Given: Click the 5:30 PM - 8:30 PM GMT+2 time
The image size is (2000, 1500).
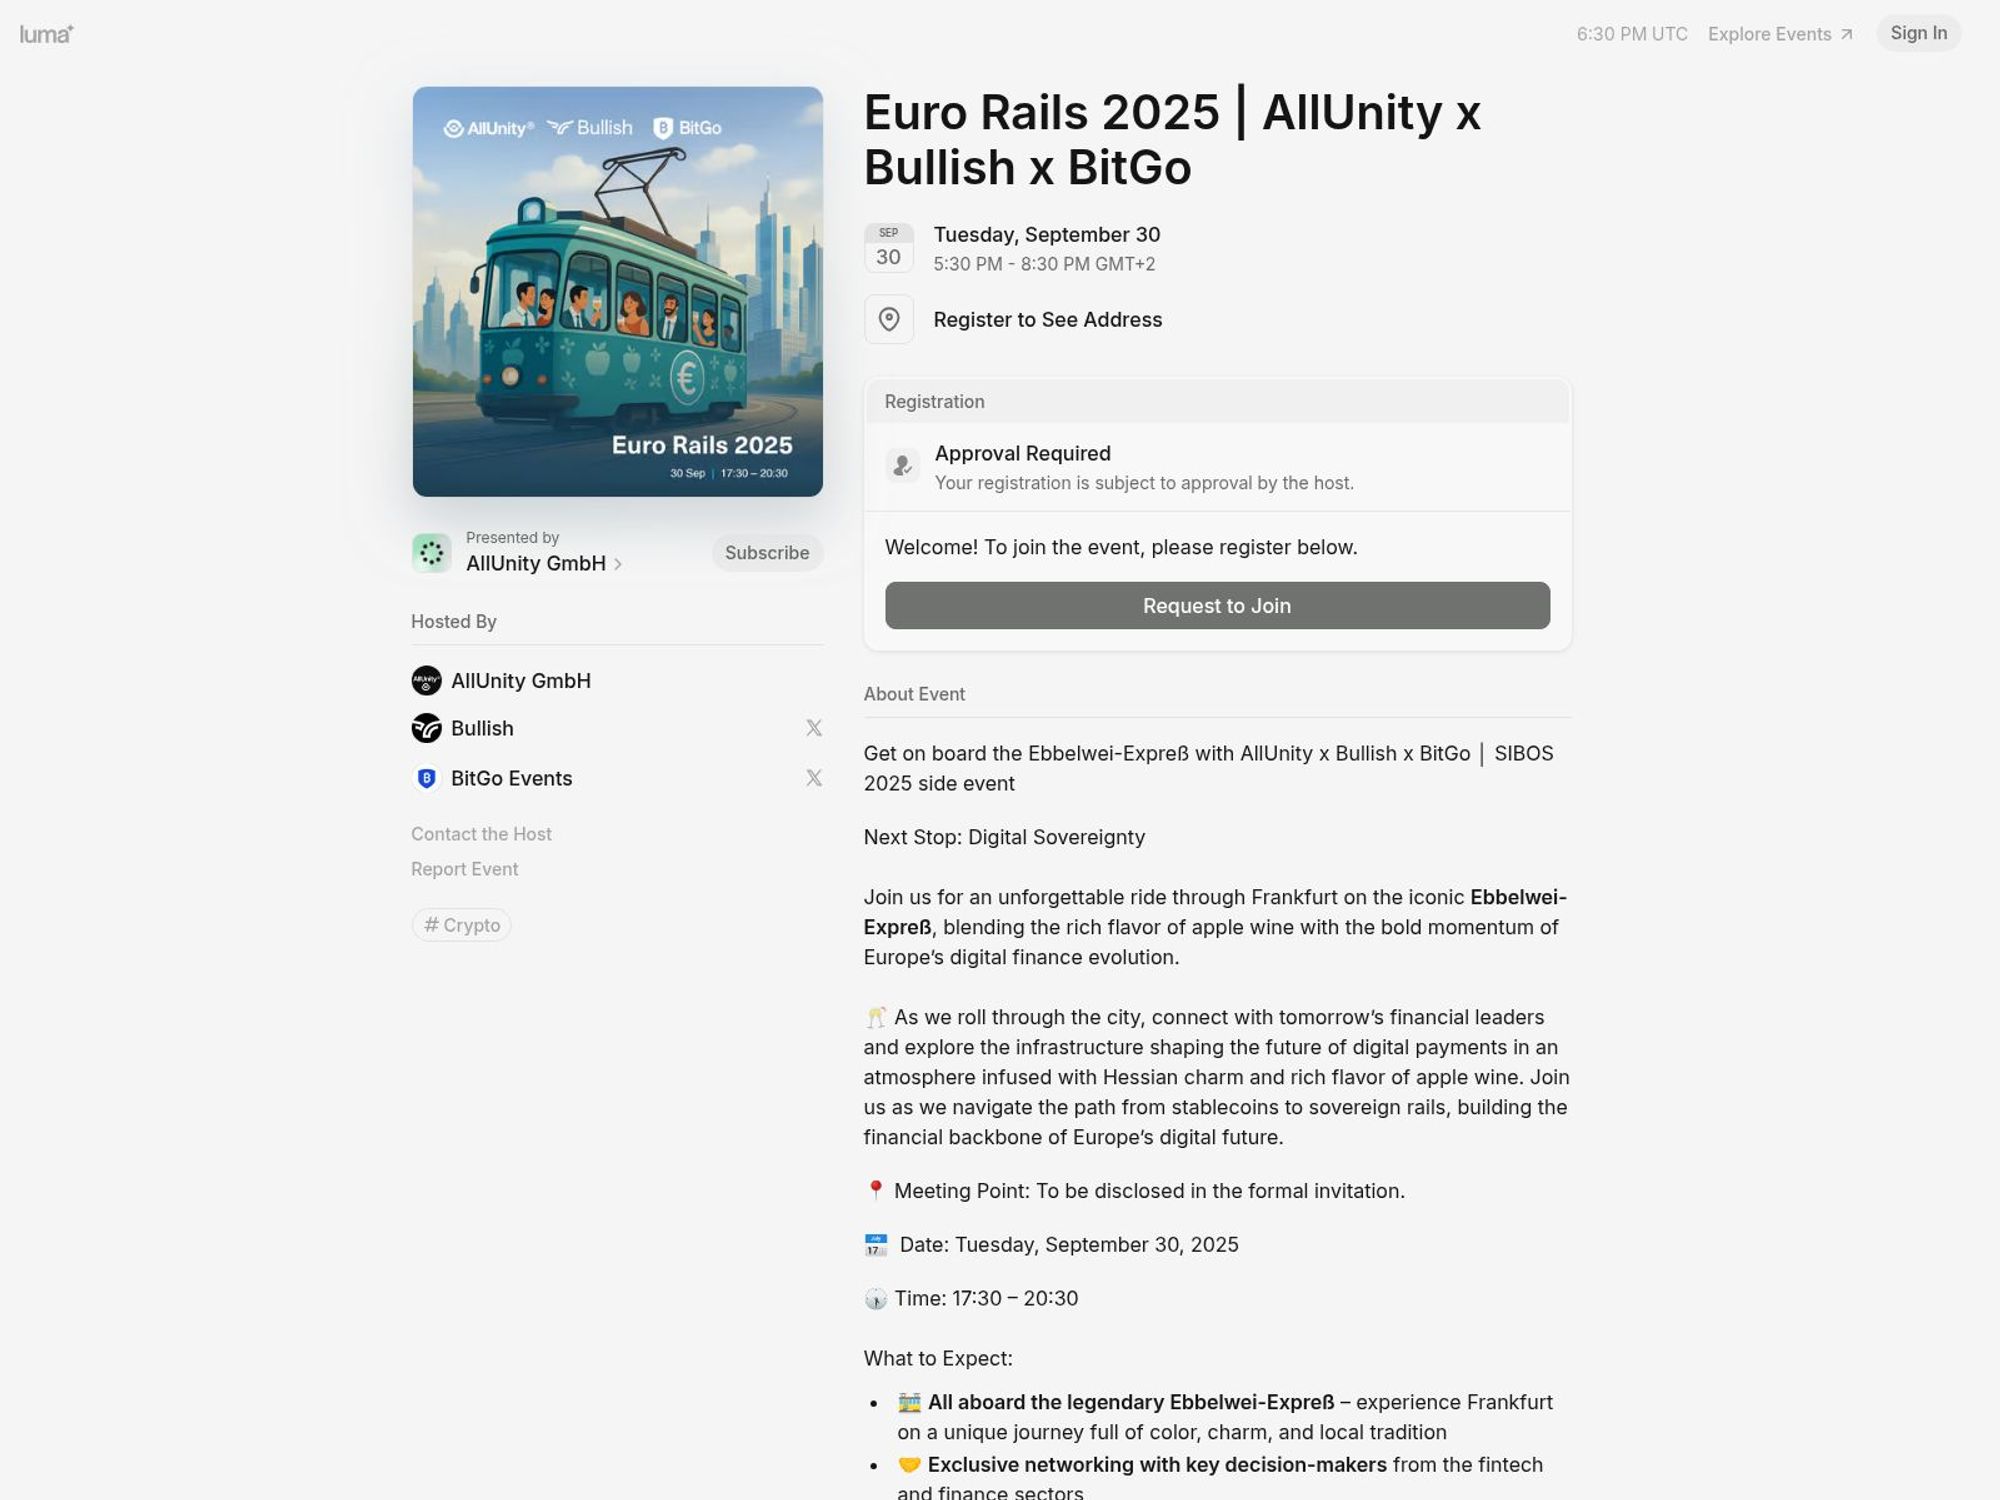Looking at the screenshot, I should [1044, 264].
